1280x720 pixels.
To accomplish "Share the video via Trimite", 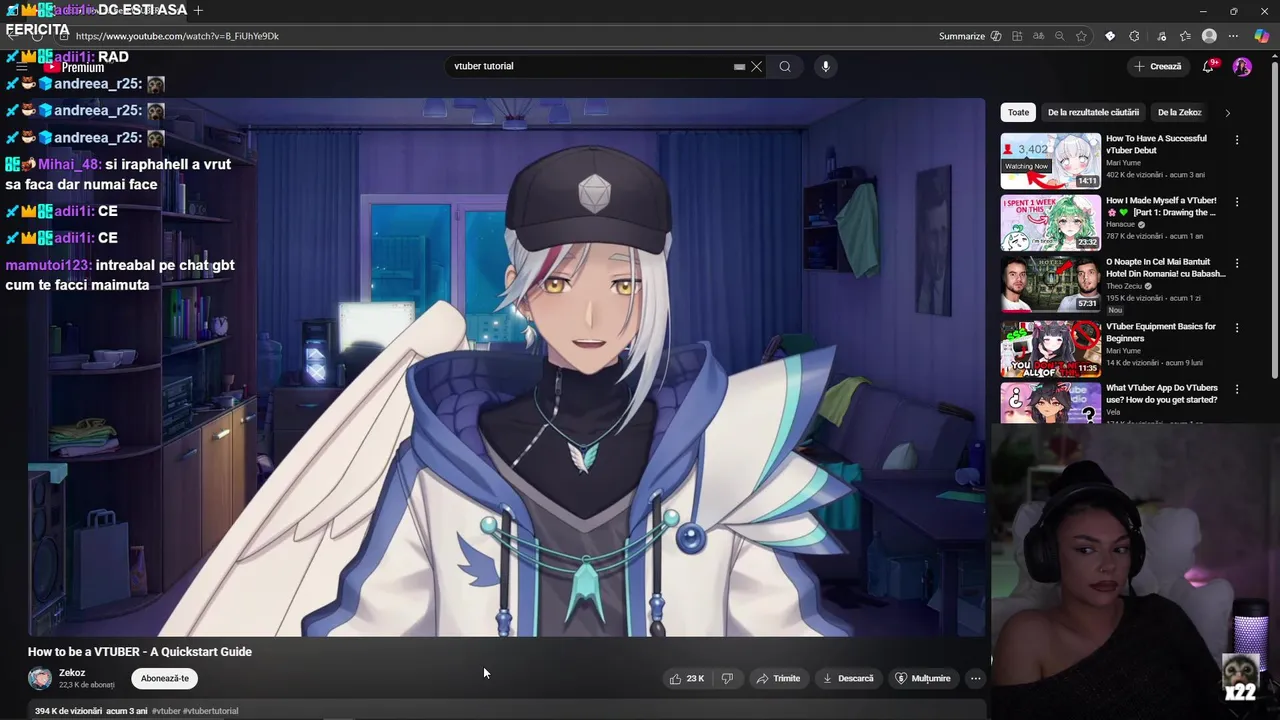I will tap(778, 678).
